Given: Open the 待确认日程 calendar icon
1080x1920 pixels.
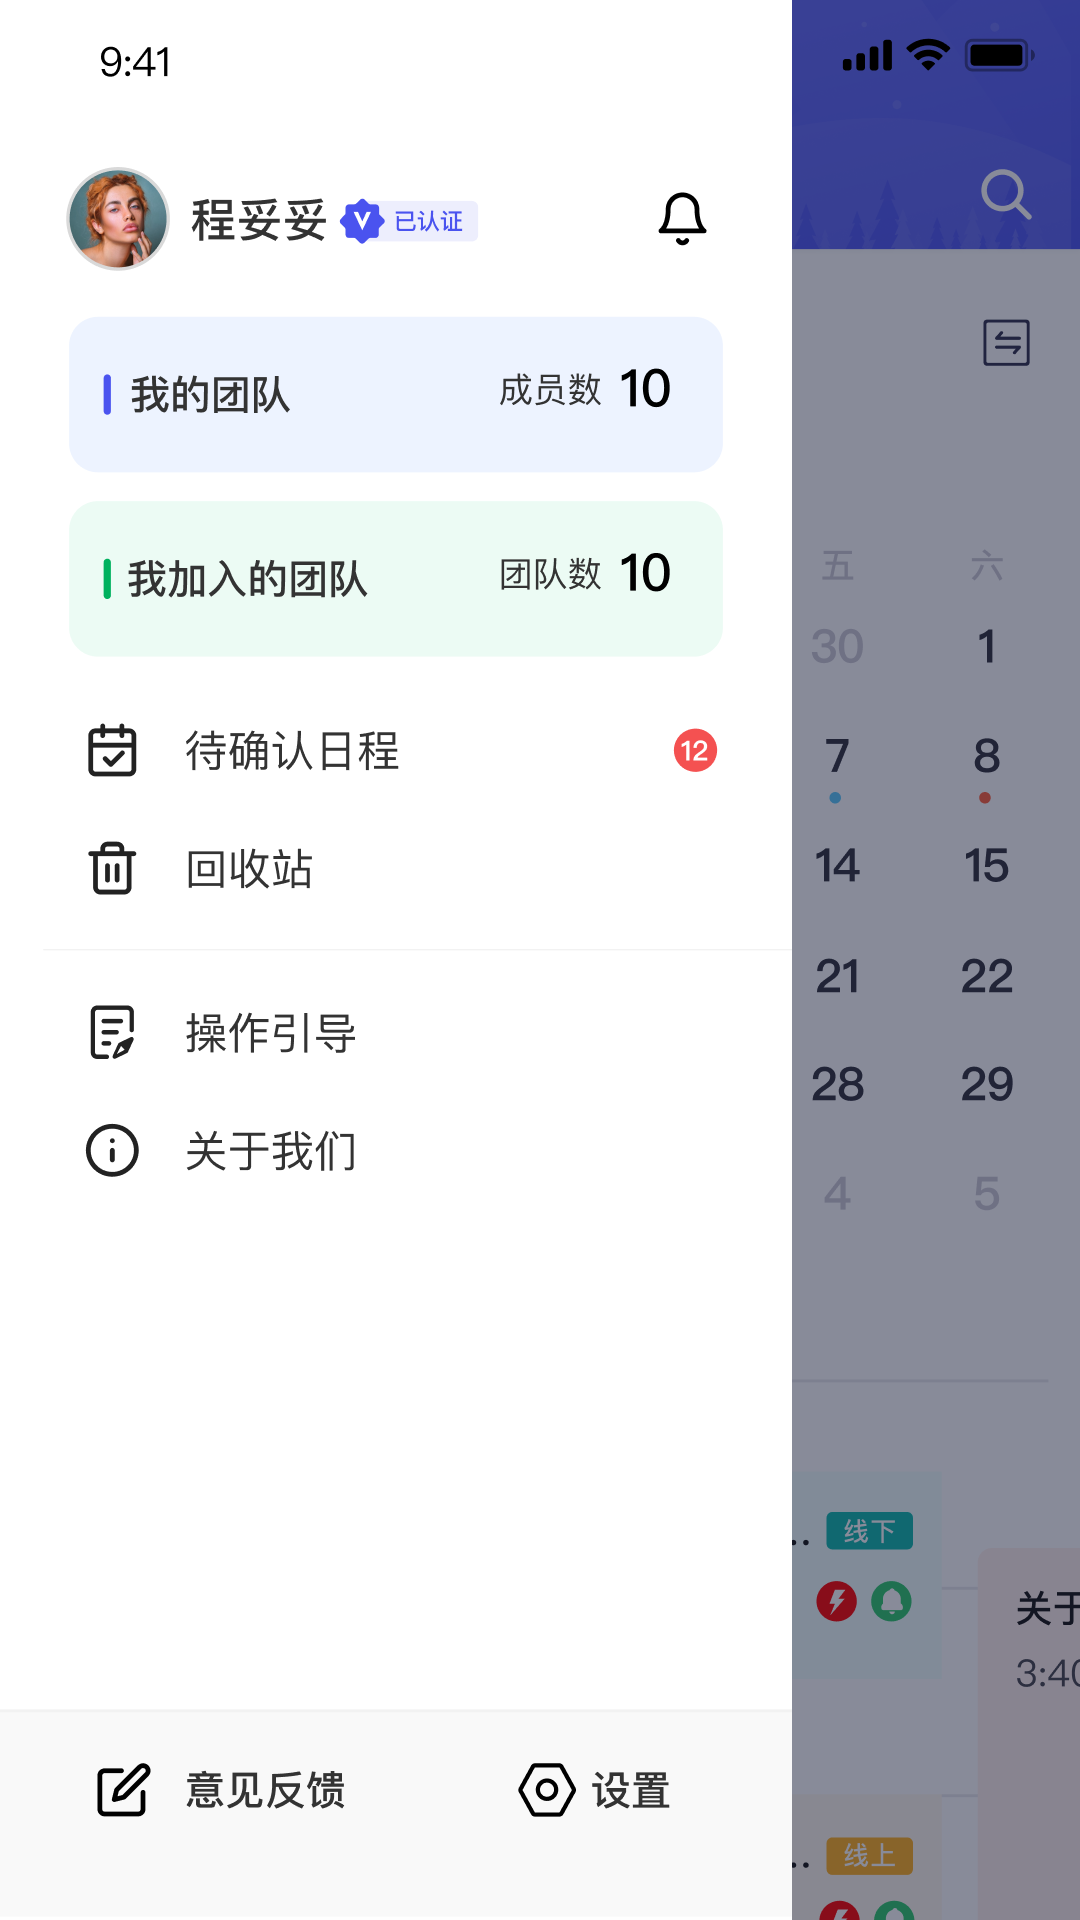Looking at the screenshot, I should point(112,751).
